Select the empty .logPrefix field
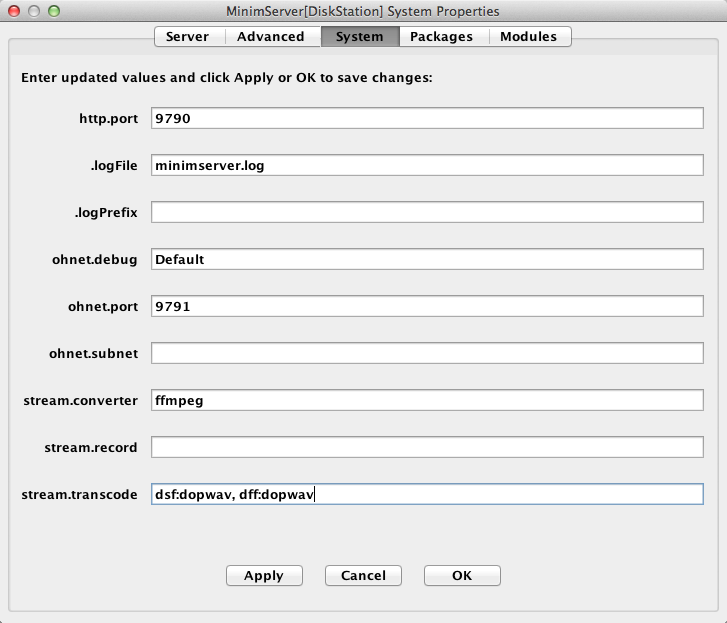 [427, 212]
